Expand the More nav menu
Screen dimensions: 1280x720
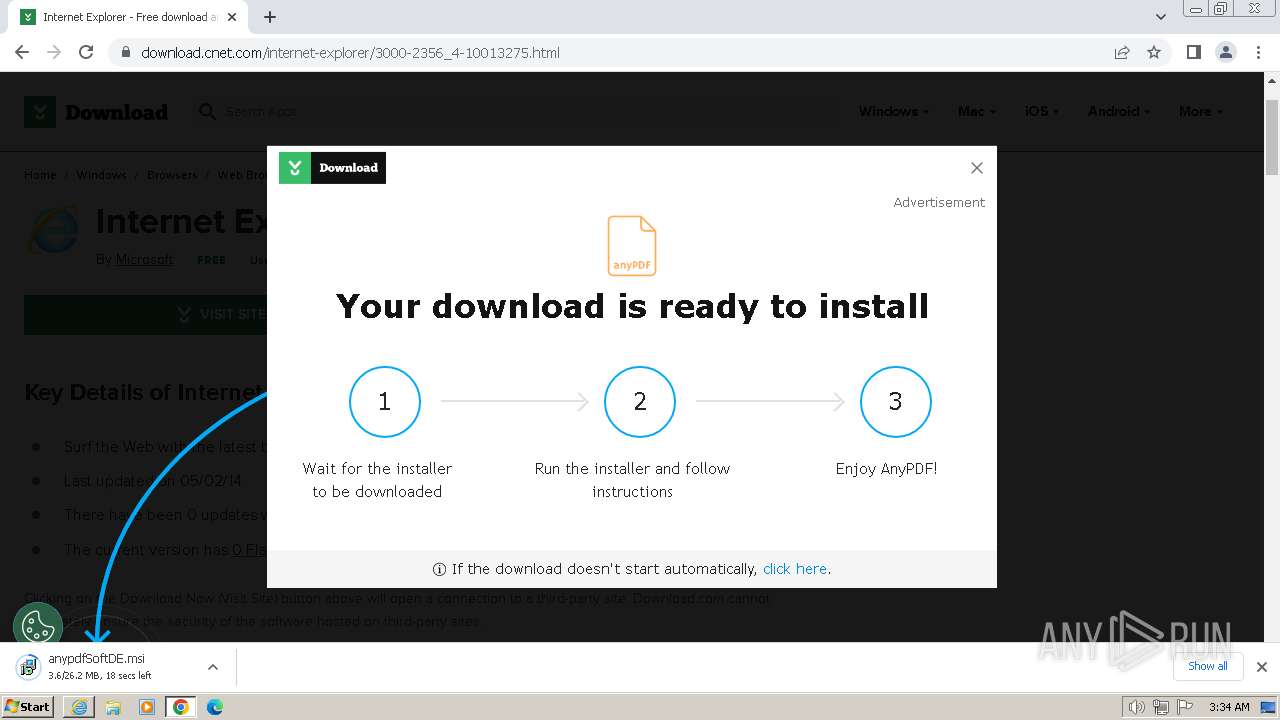click(x=1200, y=111)
